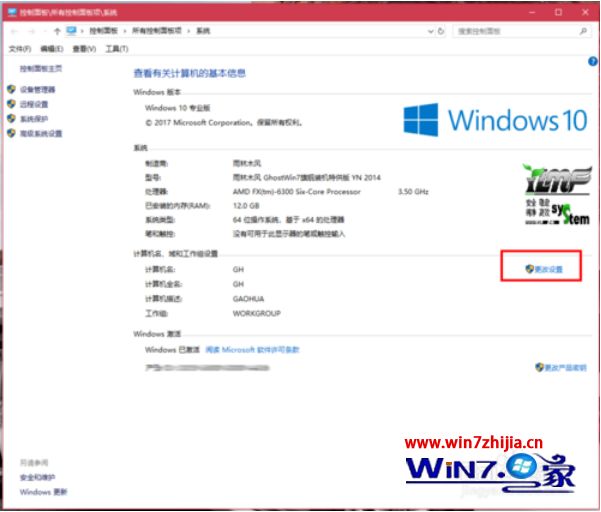Open the 编辑(E) menu
Image resolution: width=601 pixels, height=512 pixels.
[52, 49]
